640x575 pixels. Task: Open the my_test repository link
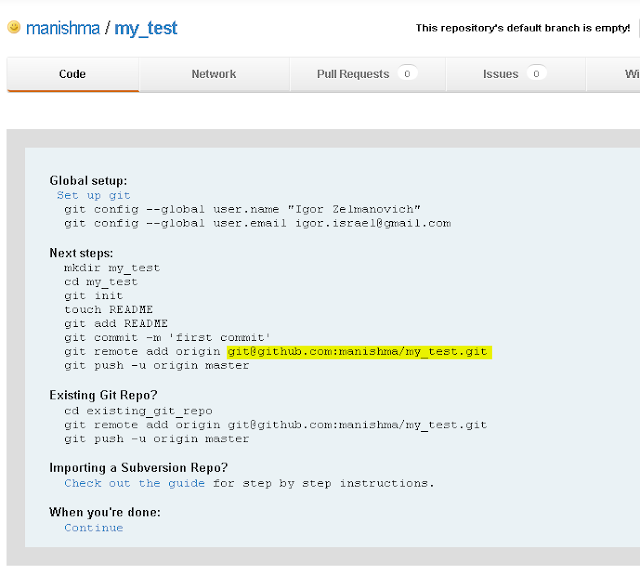tap(146, 29)
